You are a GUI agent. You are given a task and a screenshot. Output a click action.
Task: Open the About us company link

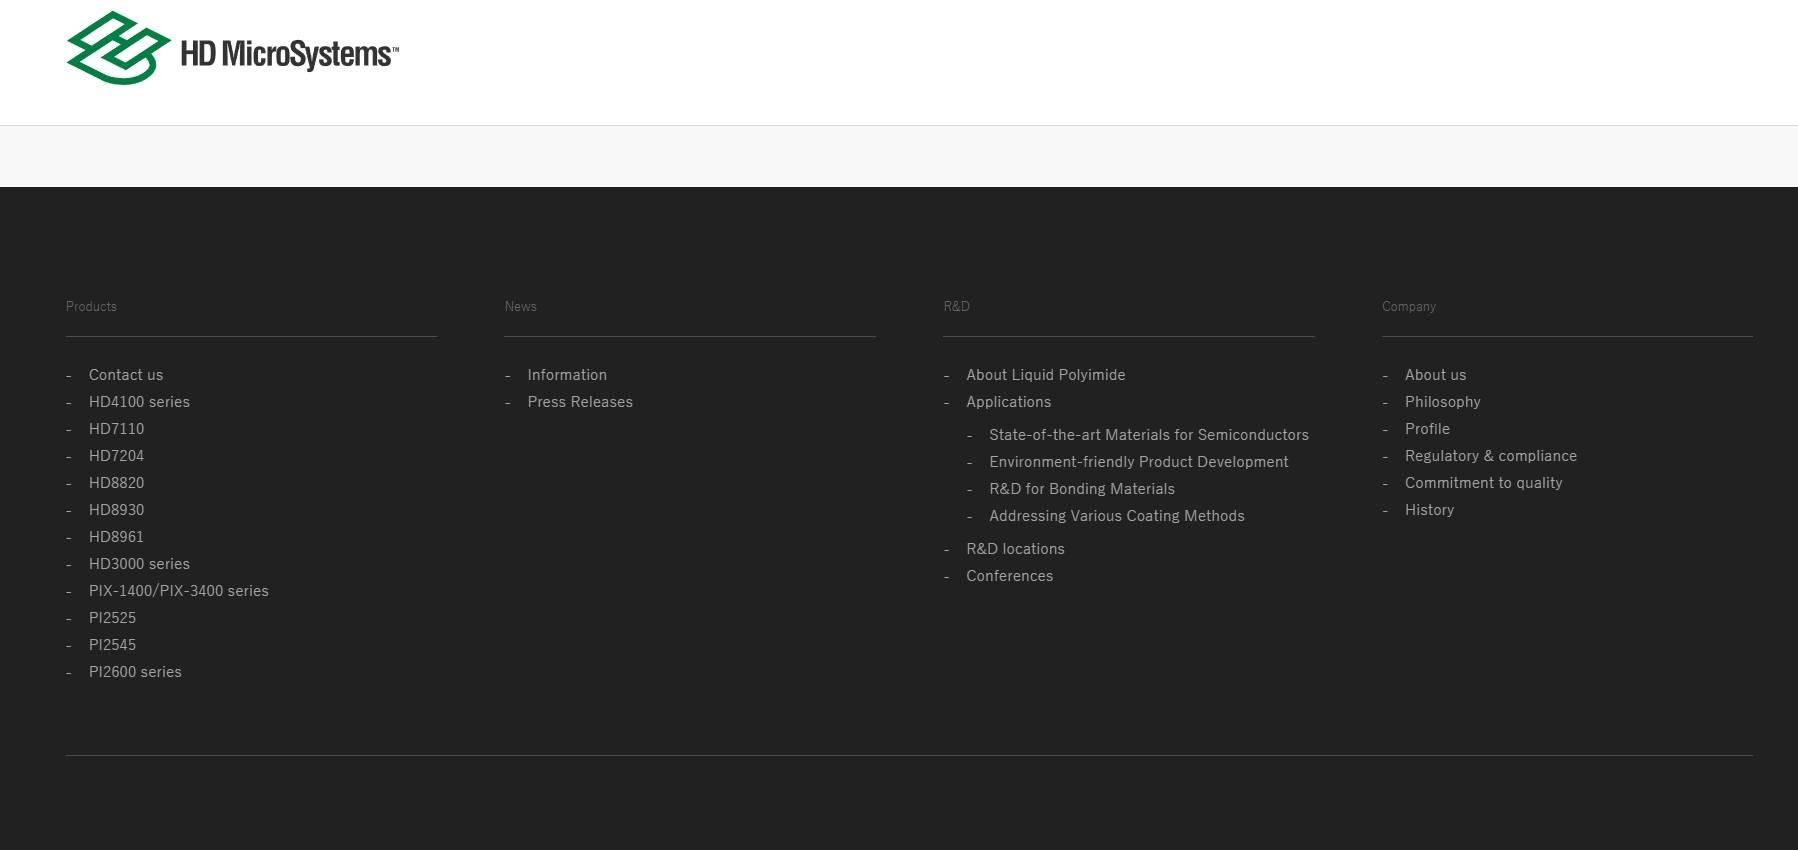click(x=1435, y=375)
